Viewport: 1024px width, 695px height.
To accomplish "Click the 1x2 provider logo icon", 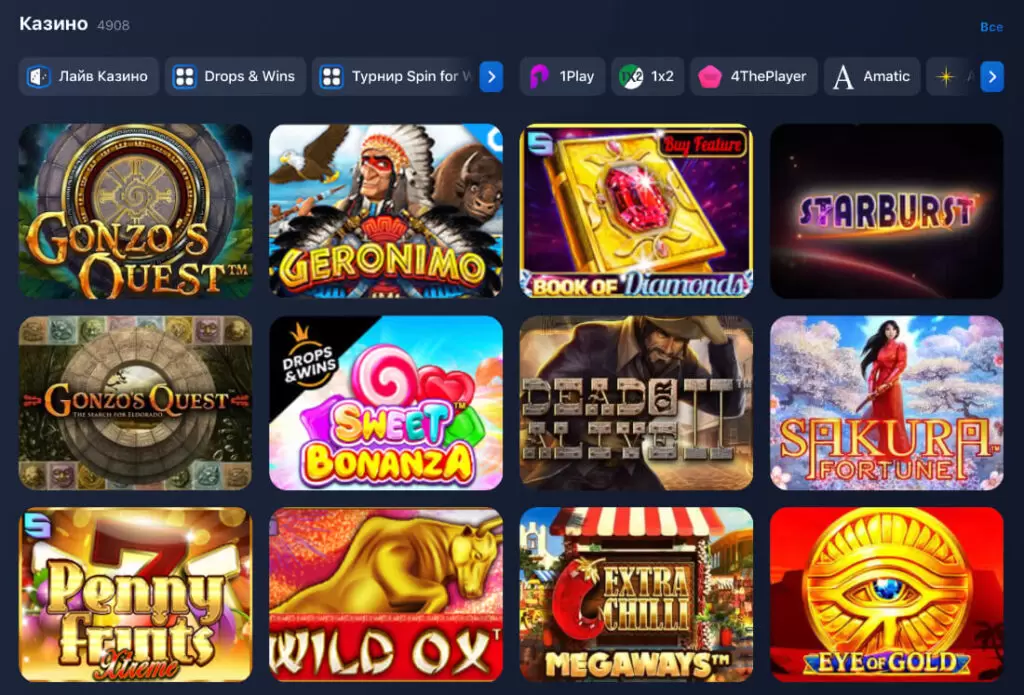I will pyautogui.click(x=632, y=76).
